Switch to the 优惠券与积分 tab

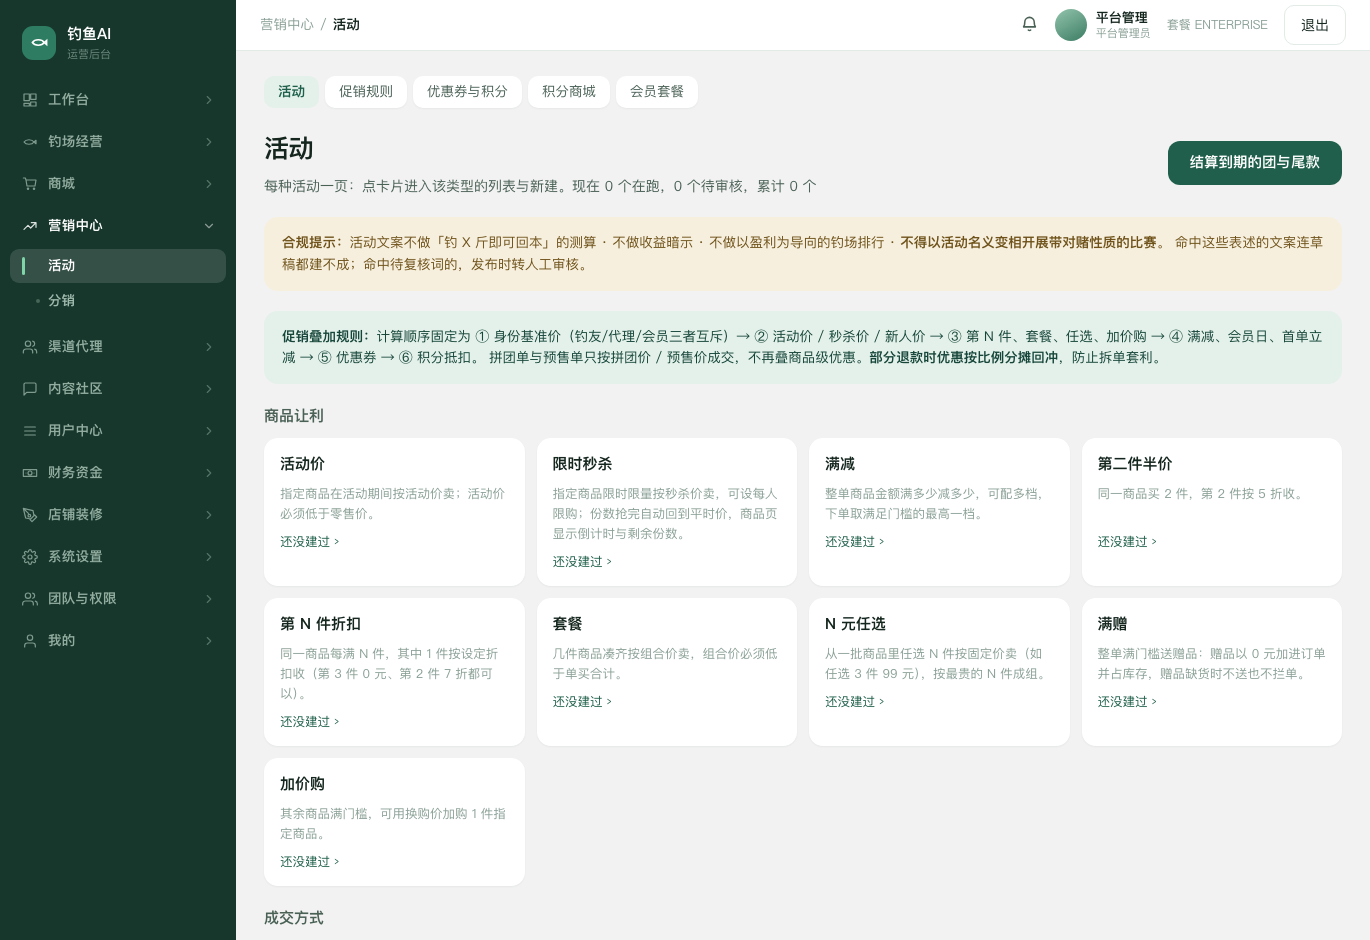(467, 92)
